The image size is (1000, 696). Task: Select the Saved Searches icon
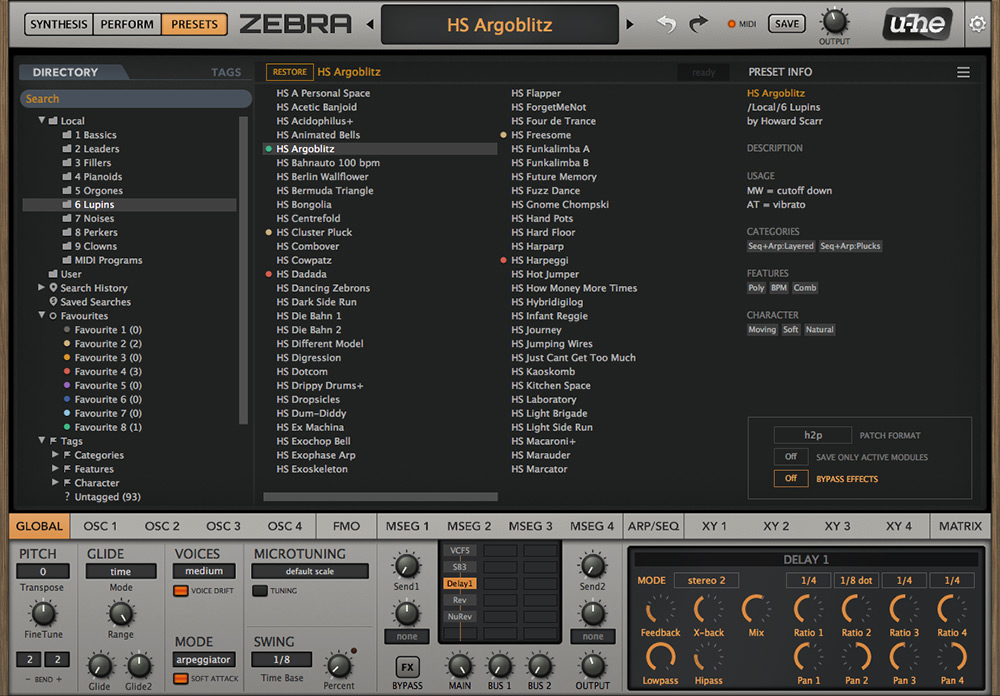[54, 302]
